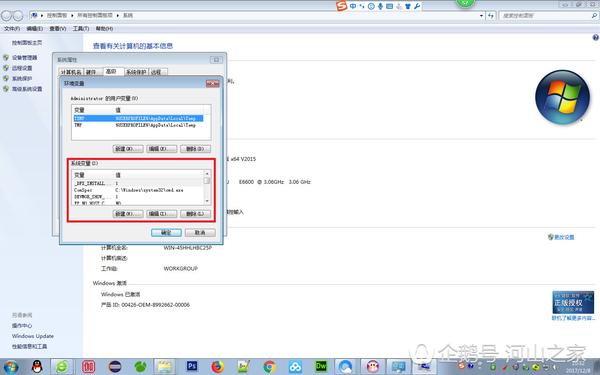Click Edit button under user variables

162,149
